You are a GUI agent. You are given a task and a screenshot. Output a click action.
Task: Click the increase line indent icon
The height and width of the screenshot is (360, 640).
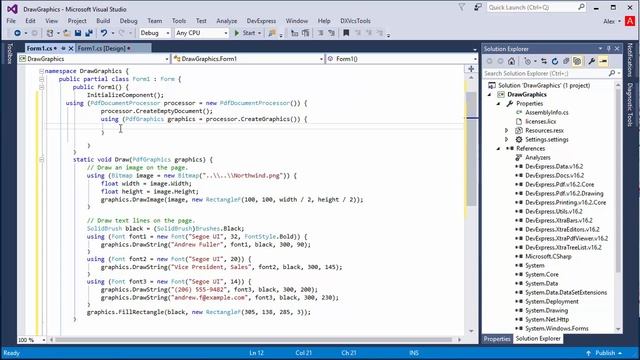305,33
